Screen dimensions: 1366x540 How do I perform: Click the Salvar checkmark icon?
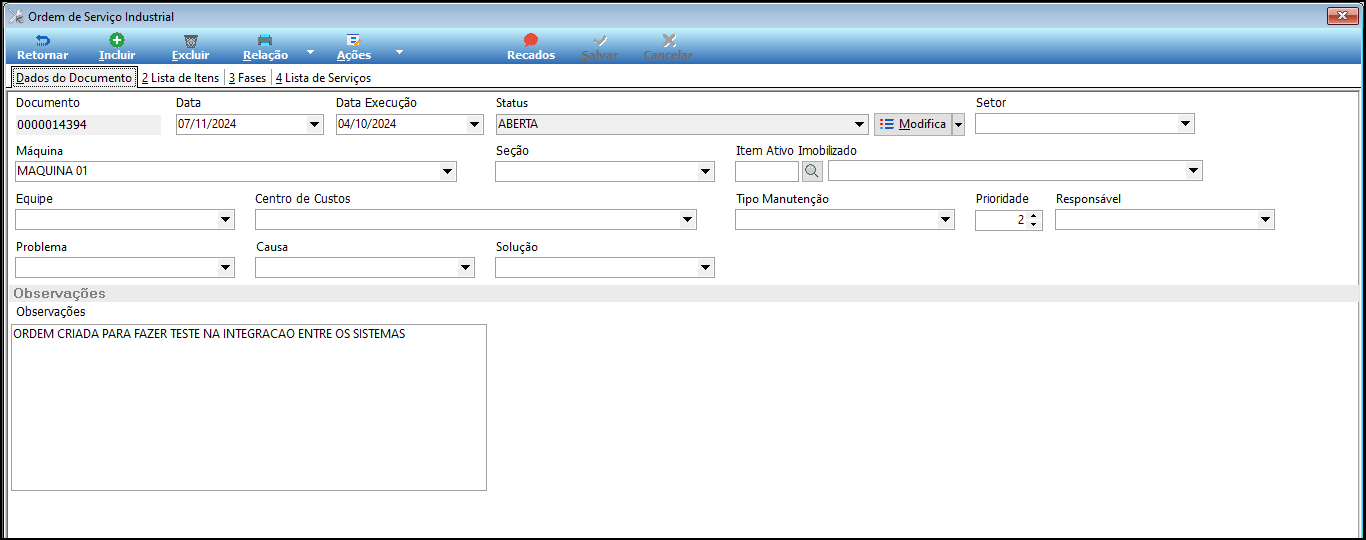600,41
